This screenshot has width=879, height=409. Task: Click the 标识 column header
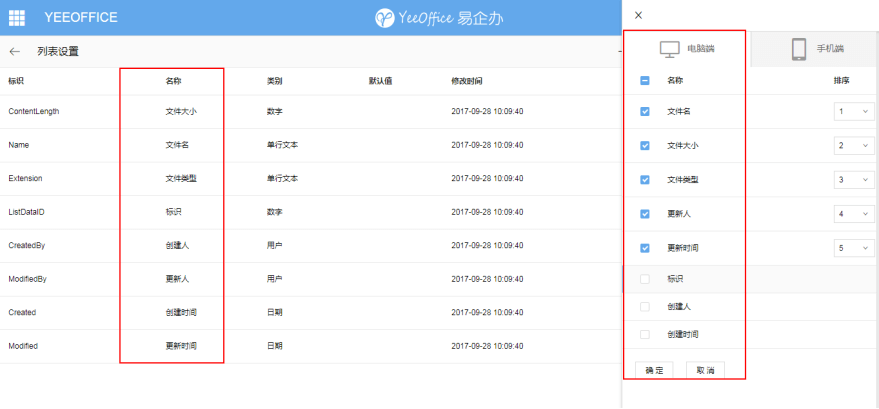pyautogui.click(x=16, y=81)
